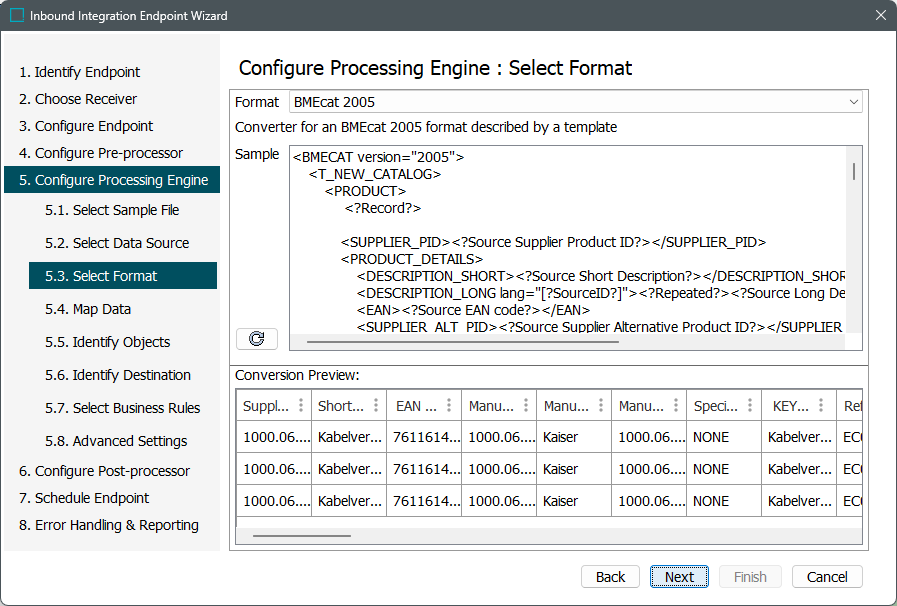Click the conversion preview horizontal scrollbar
This screenshot has width=897, height=606.
pos(302,535)
